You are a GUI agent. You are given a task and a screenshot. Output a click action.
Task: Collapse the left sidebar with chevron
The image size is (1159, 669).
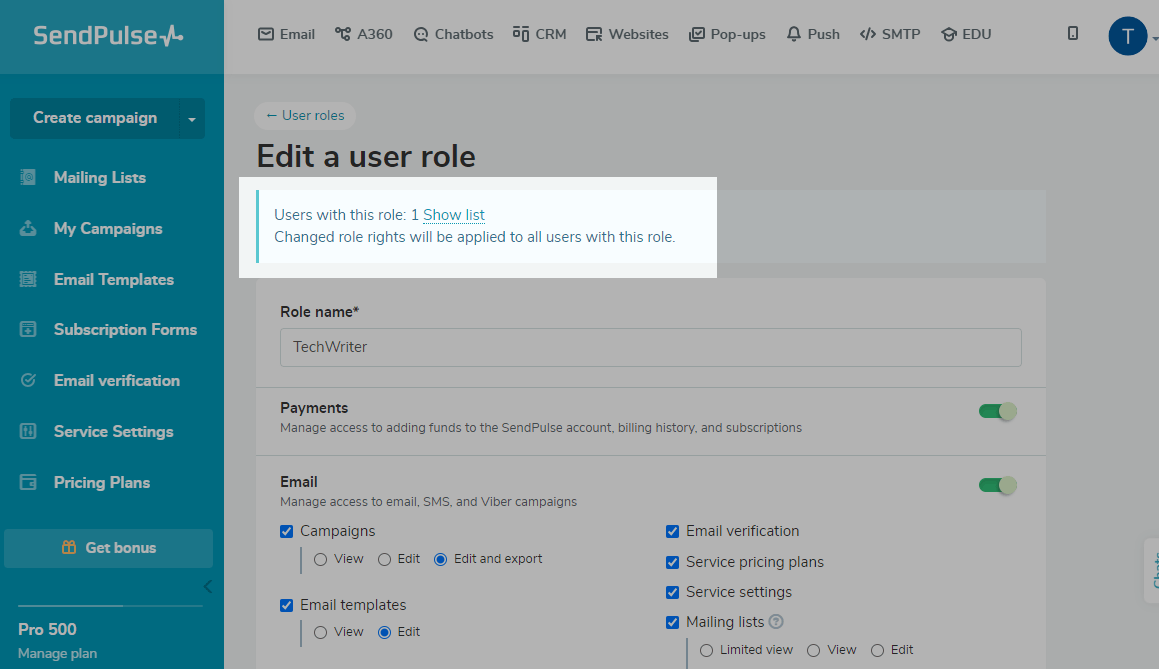(x=207, y=586)
